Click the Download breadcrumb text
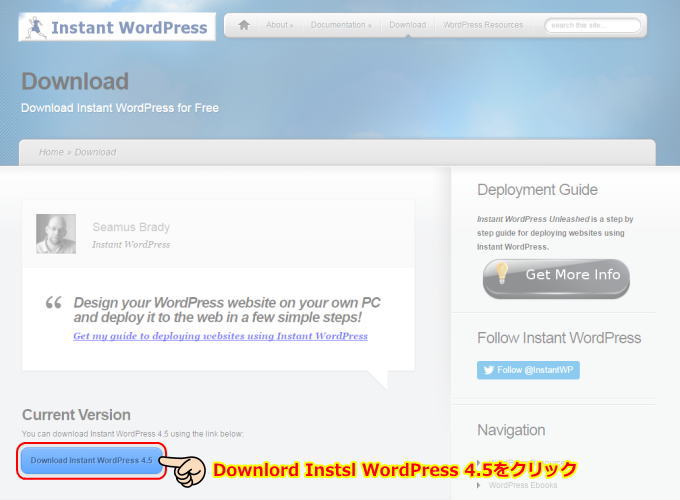Screen dimensions: 680x500 coord(95,152)
